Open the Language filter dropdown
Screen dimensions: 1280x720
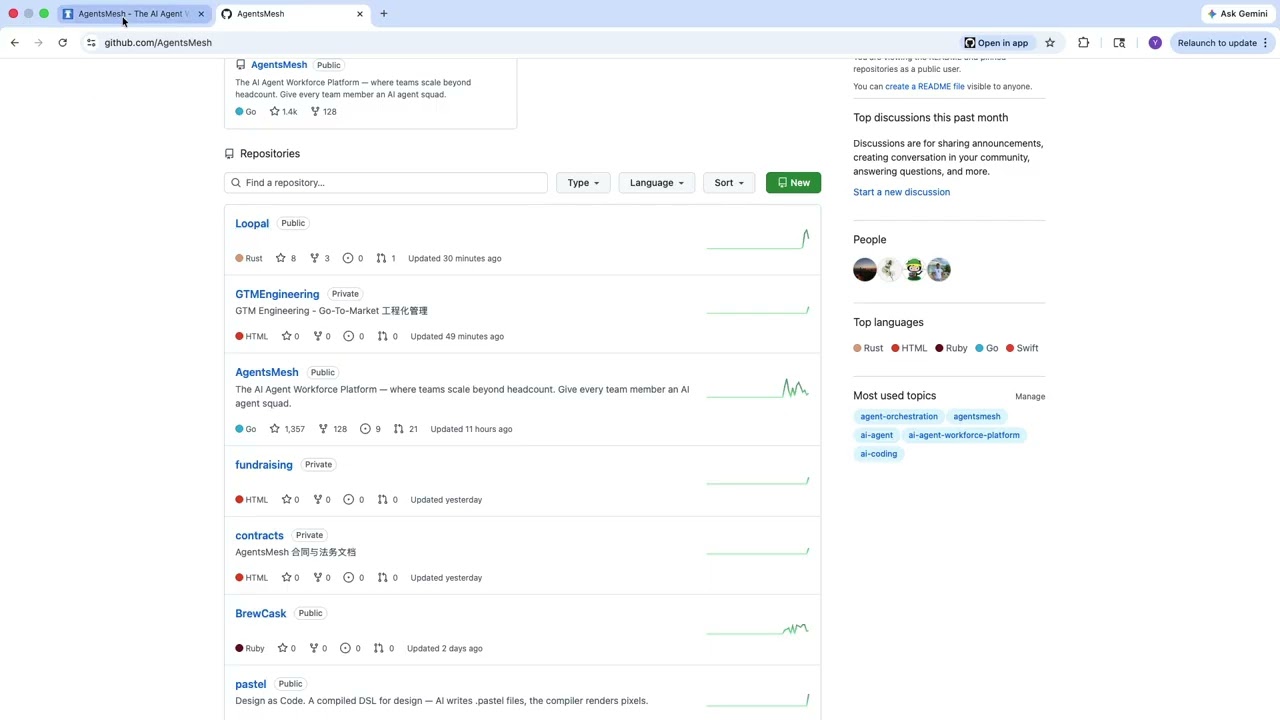tap(657, 183)
